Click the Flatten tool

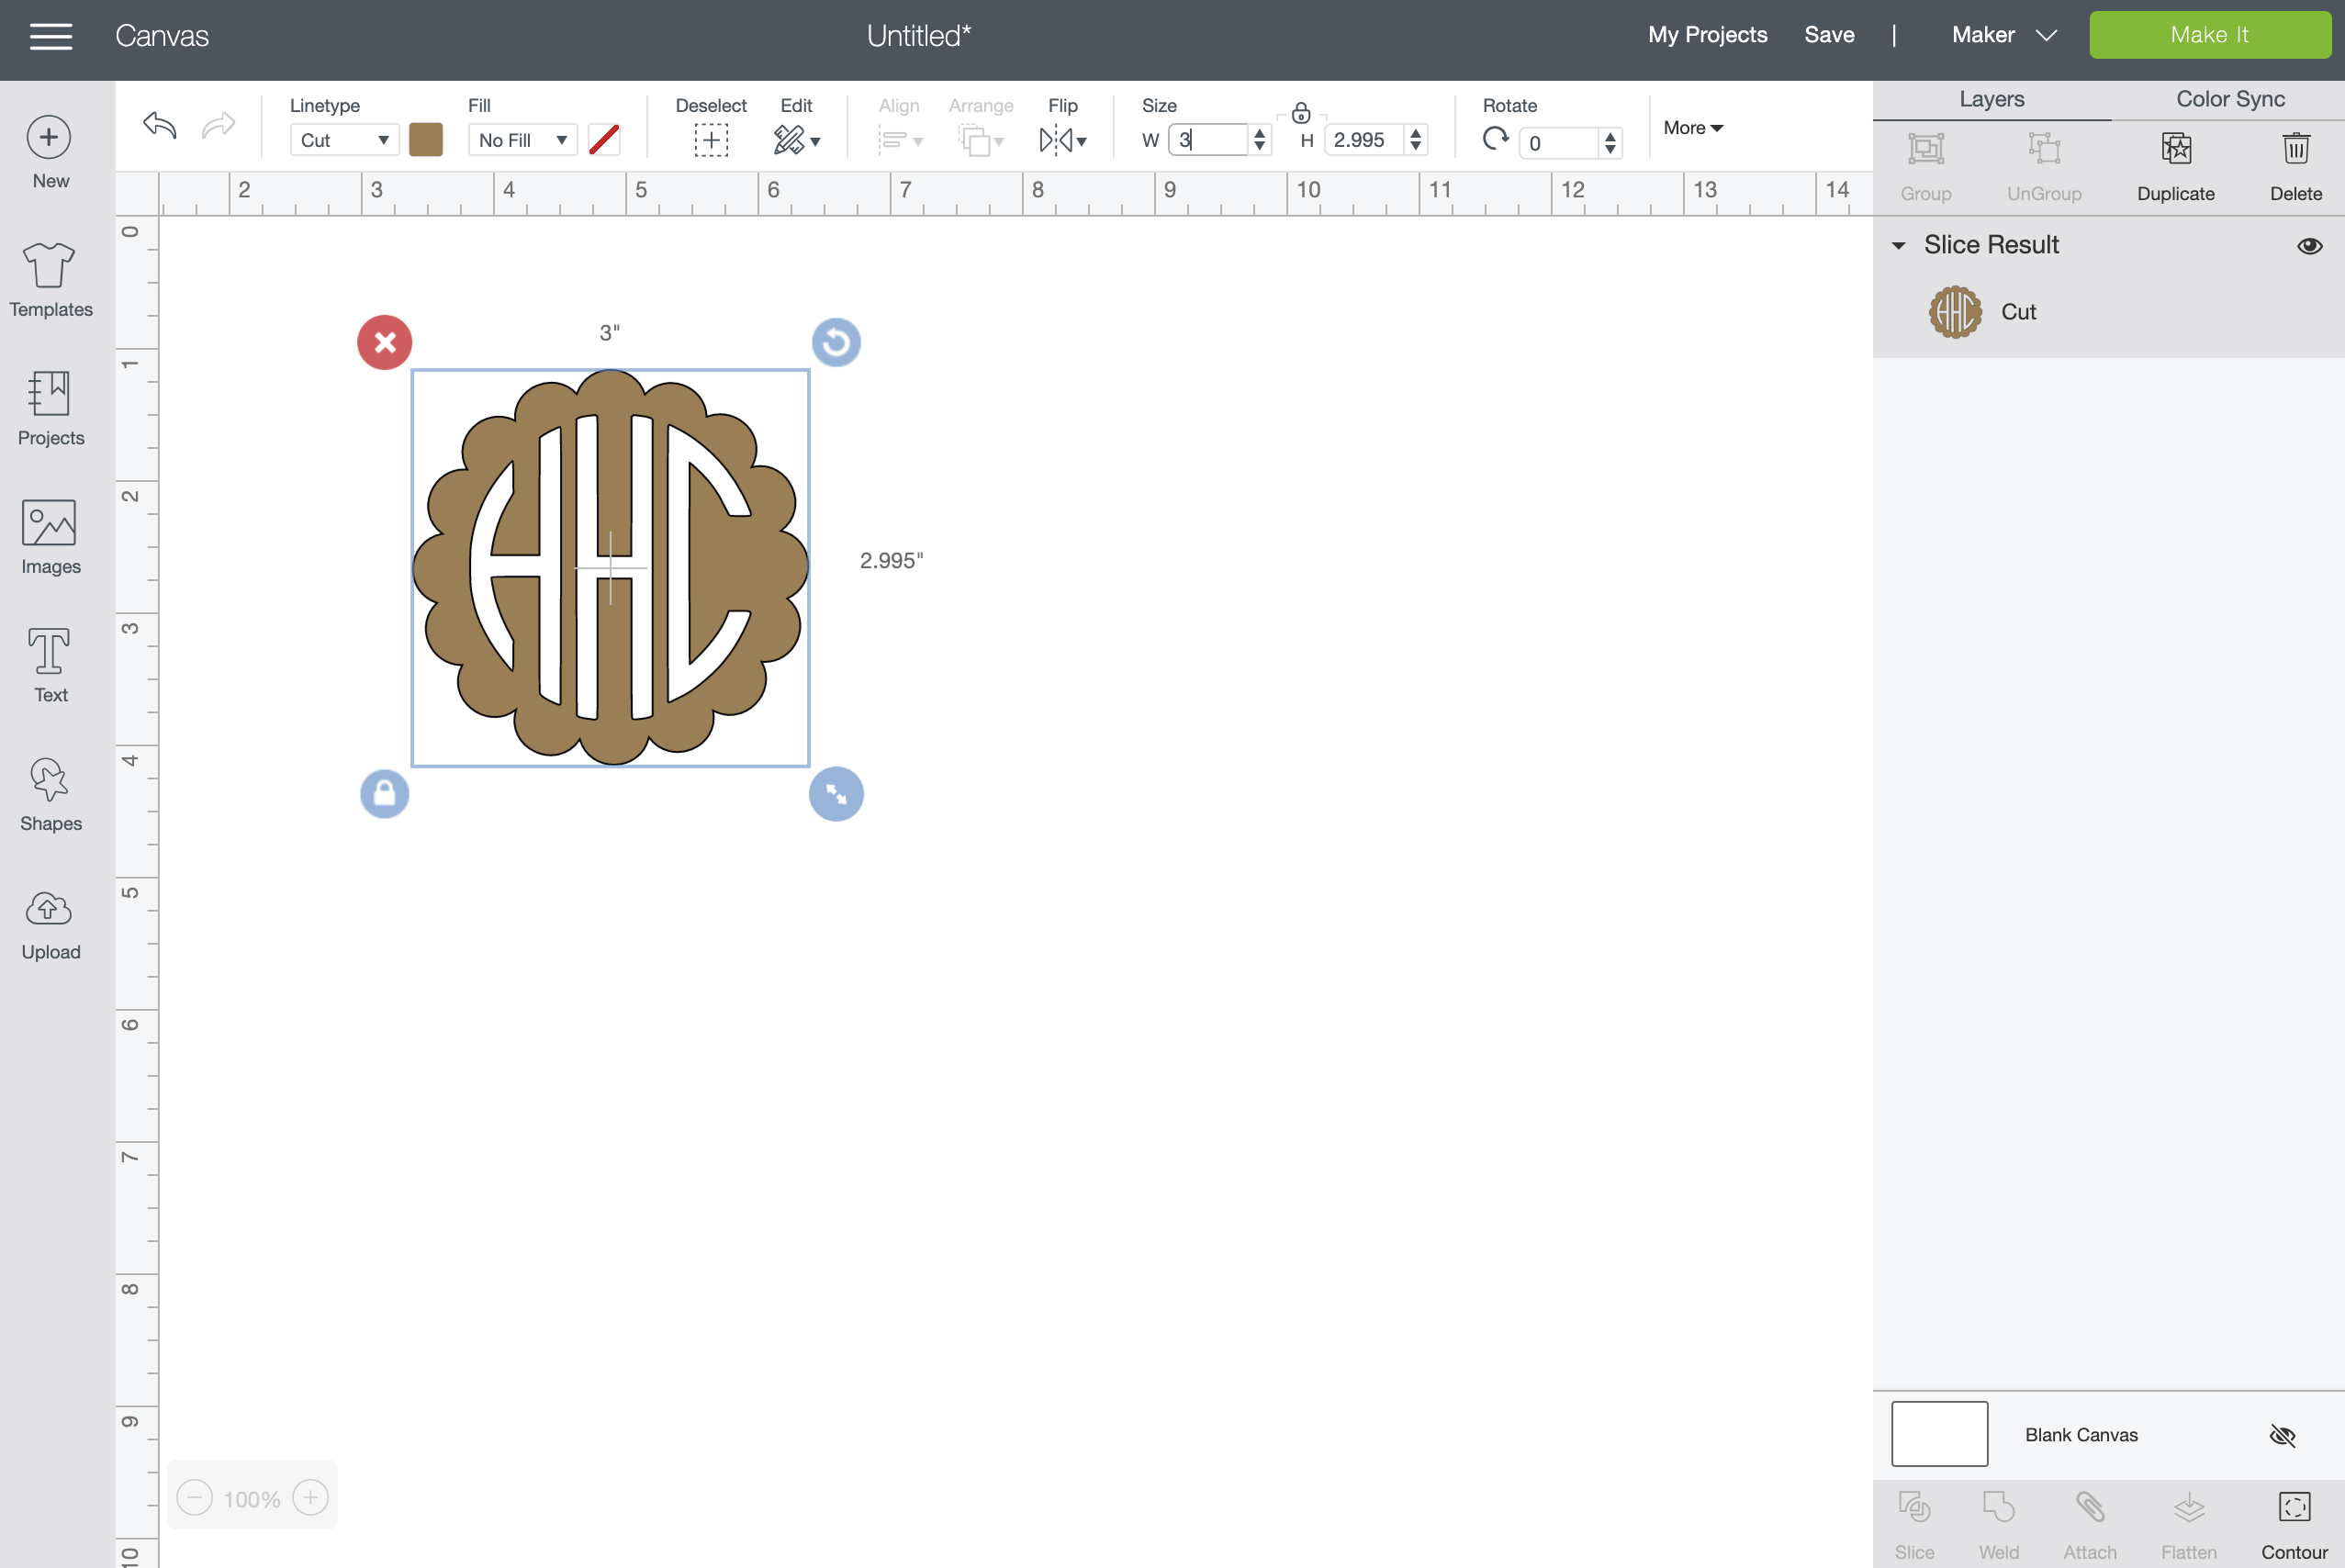(x=2189, y=1525)
